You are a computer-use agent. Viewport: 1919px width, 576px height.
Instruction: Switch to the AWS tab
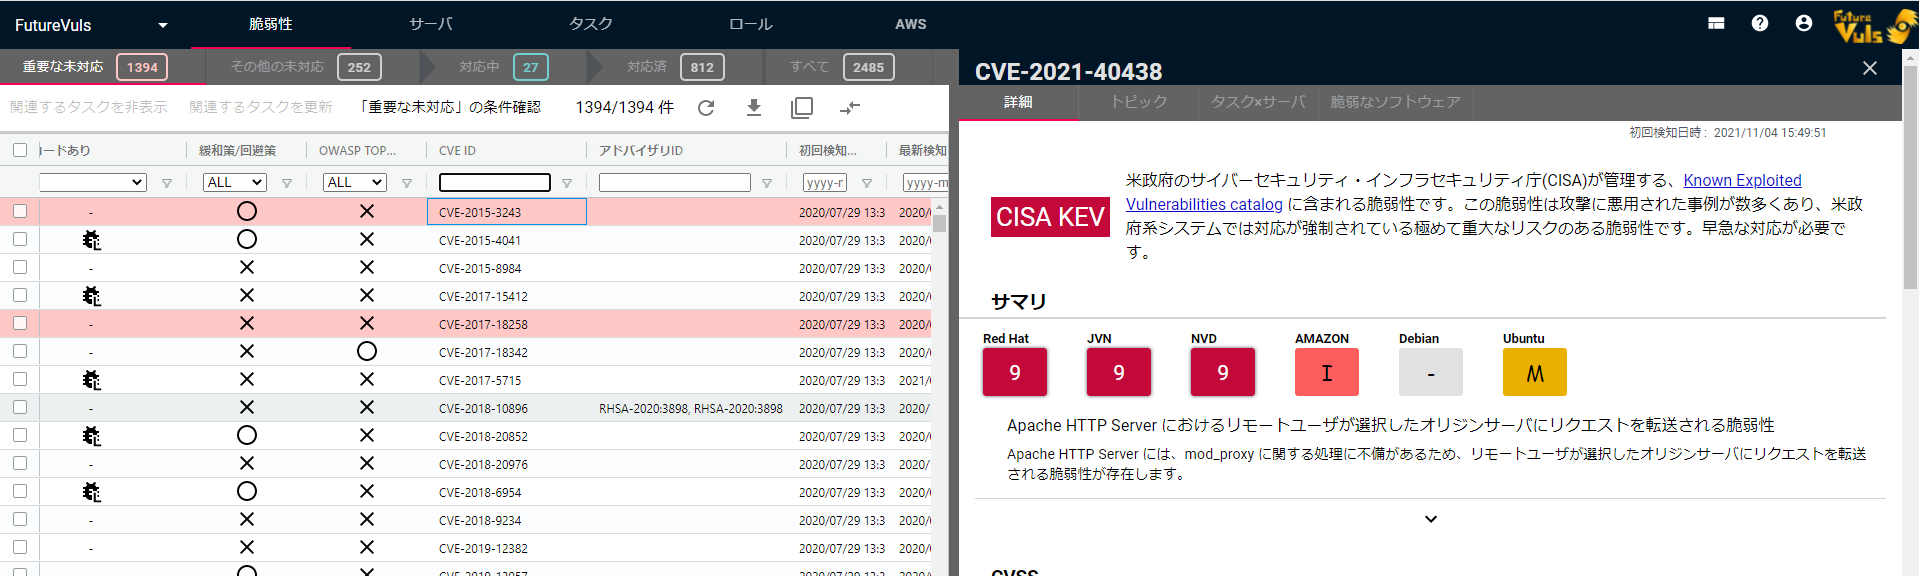[910, 24]
